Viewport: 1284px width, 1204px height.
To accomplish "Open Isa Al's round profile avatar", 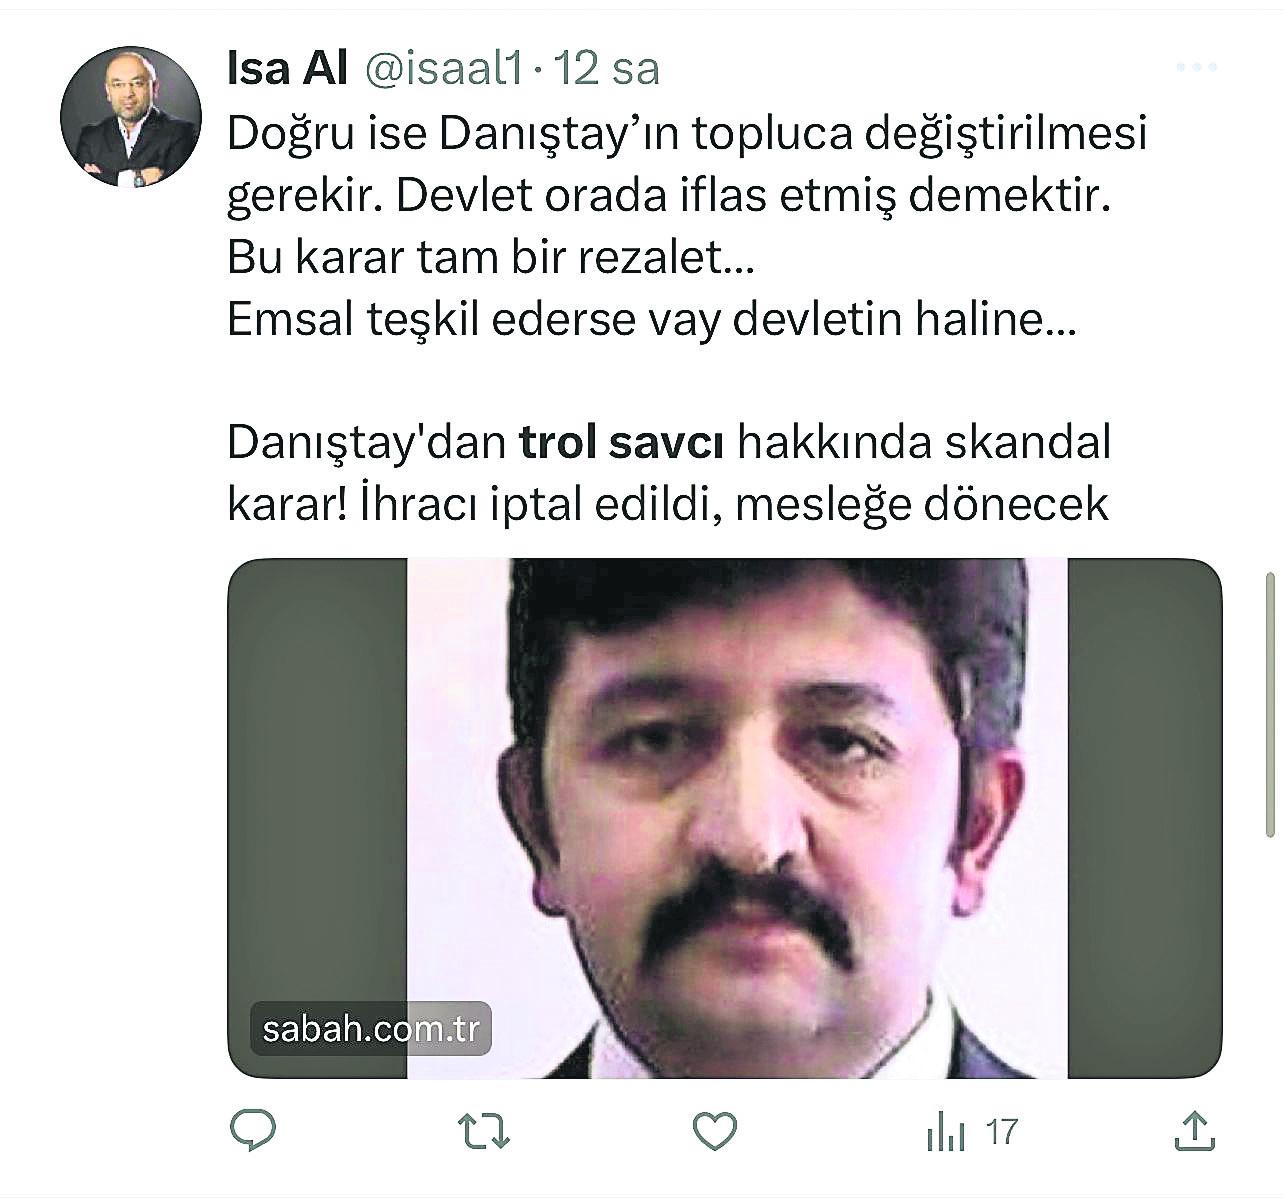I will 131,117.
